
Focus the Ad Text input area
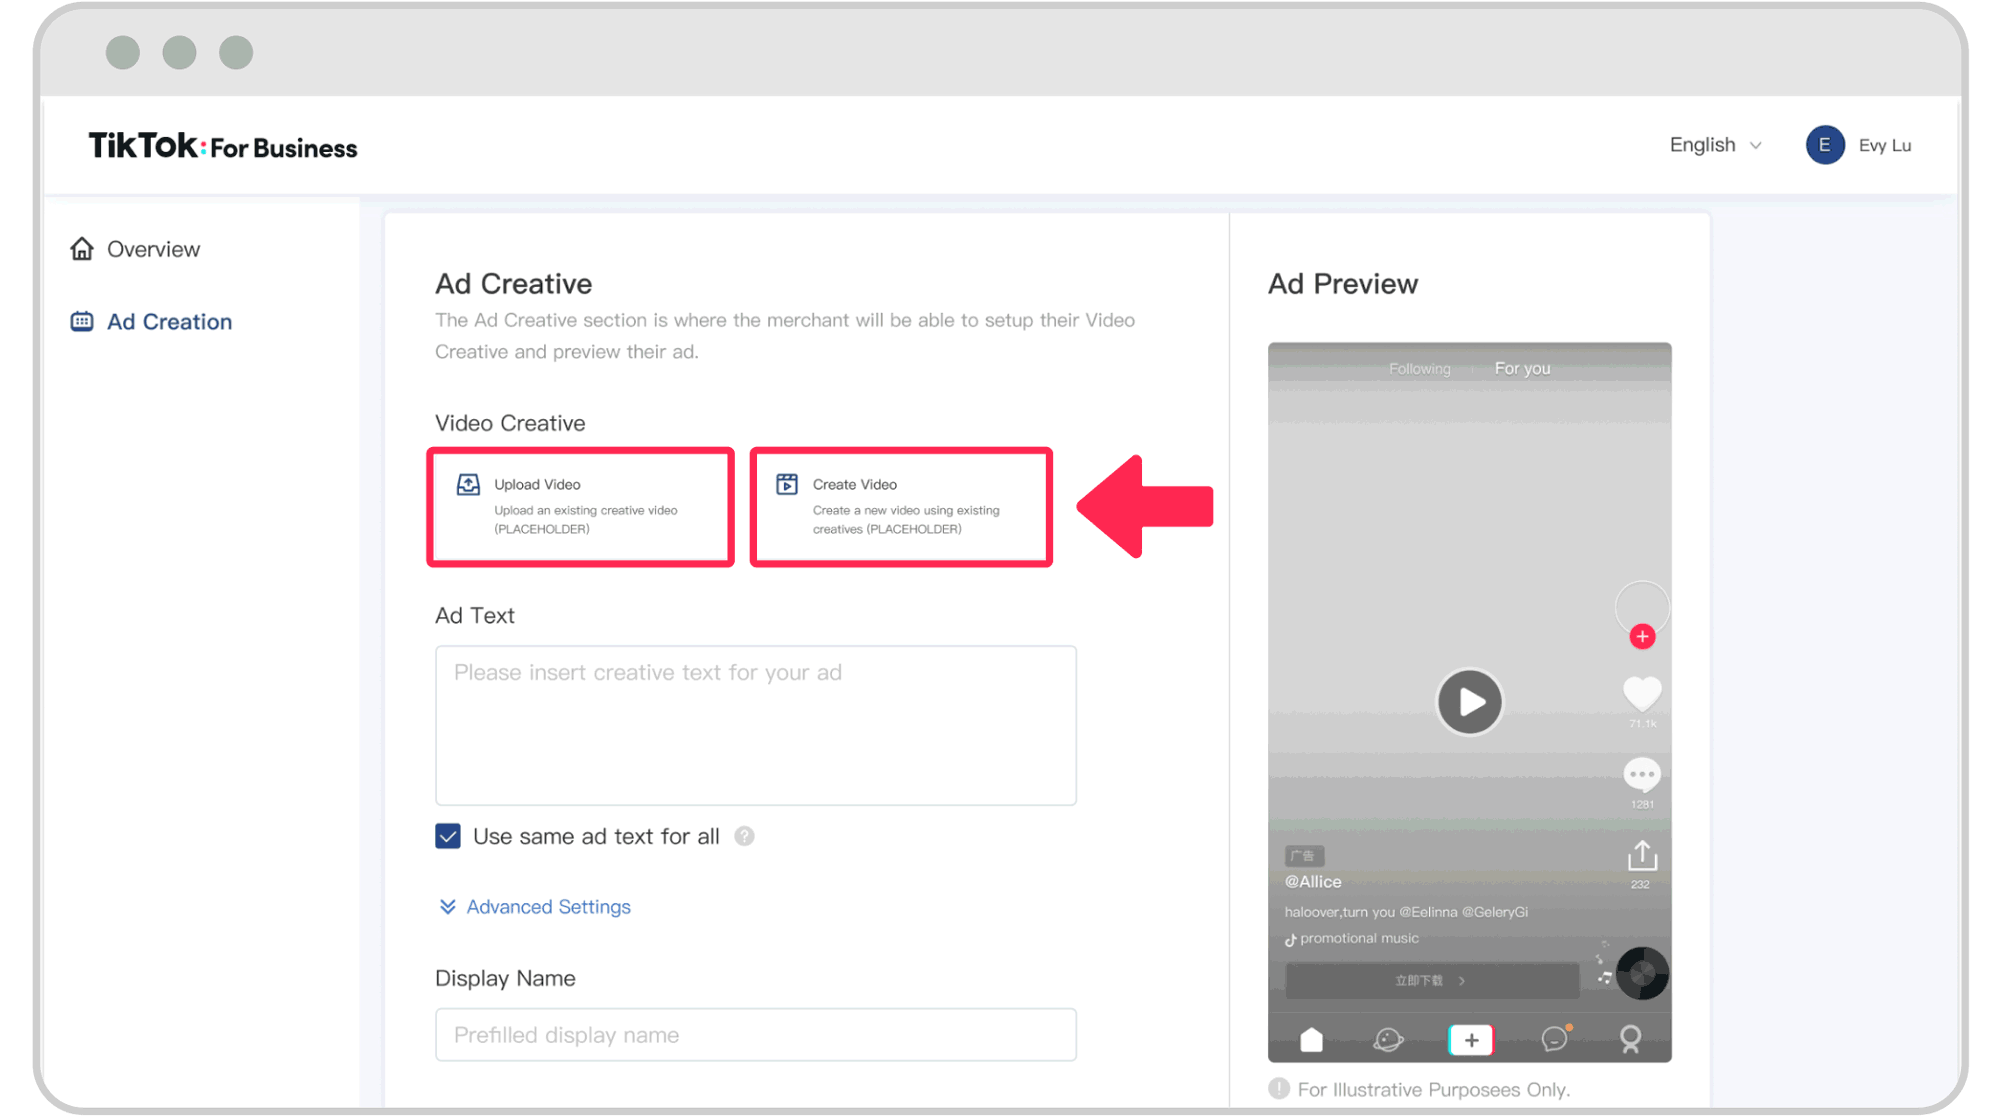pos(756,725)
